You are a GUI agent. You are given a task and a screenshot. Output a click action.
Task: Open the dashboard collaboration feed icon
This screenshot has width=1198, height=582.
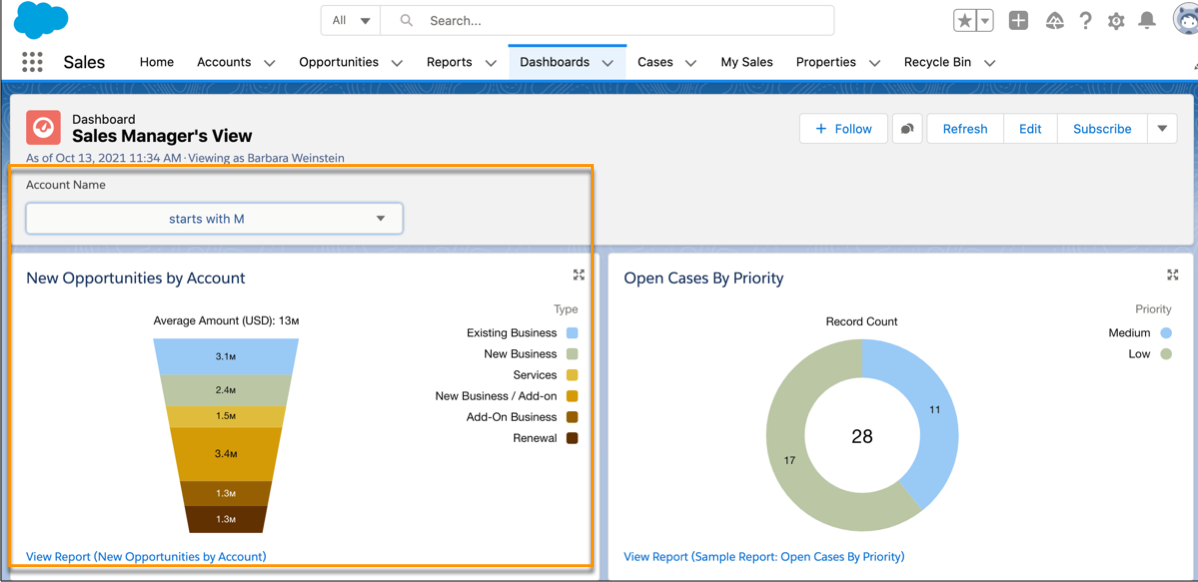point(907,129)
